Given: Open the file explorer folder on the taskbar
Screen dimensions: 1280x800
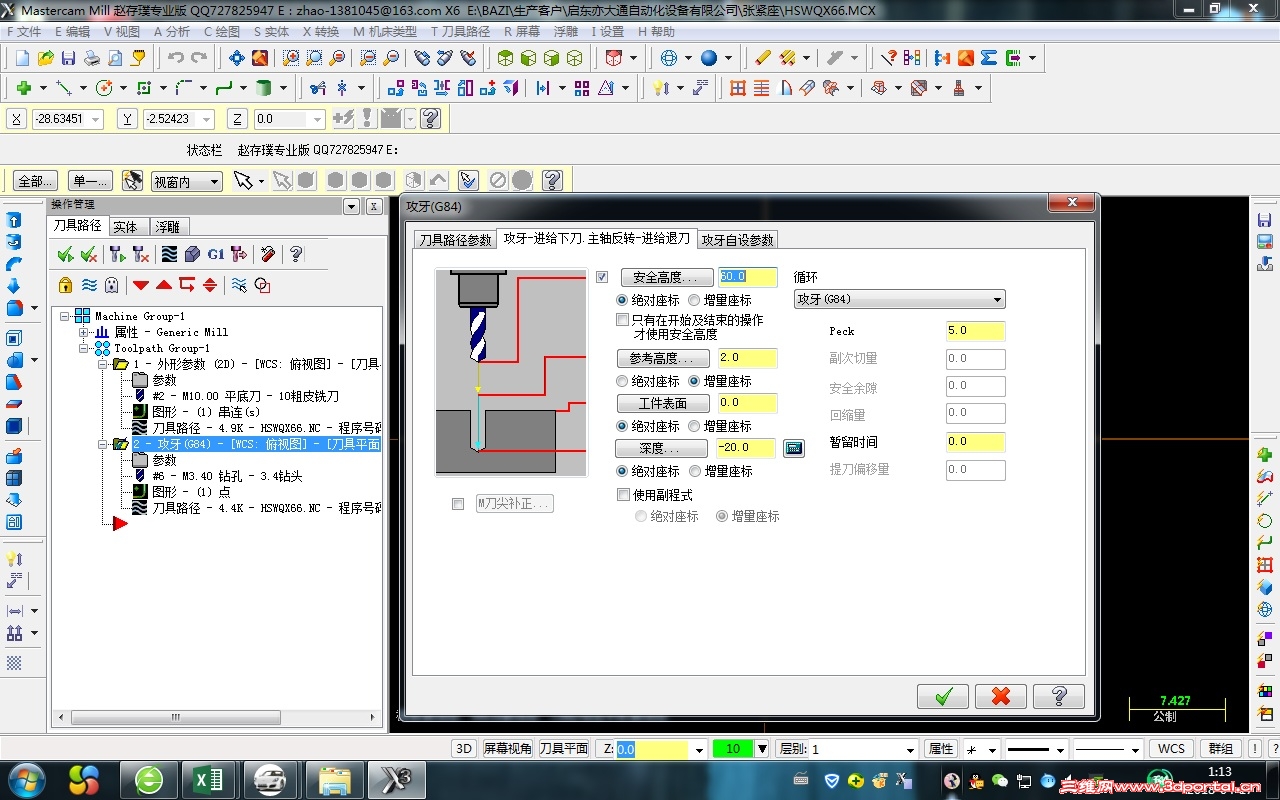Looking at the screenshot, I should [333, 779].
